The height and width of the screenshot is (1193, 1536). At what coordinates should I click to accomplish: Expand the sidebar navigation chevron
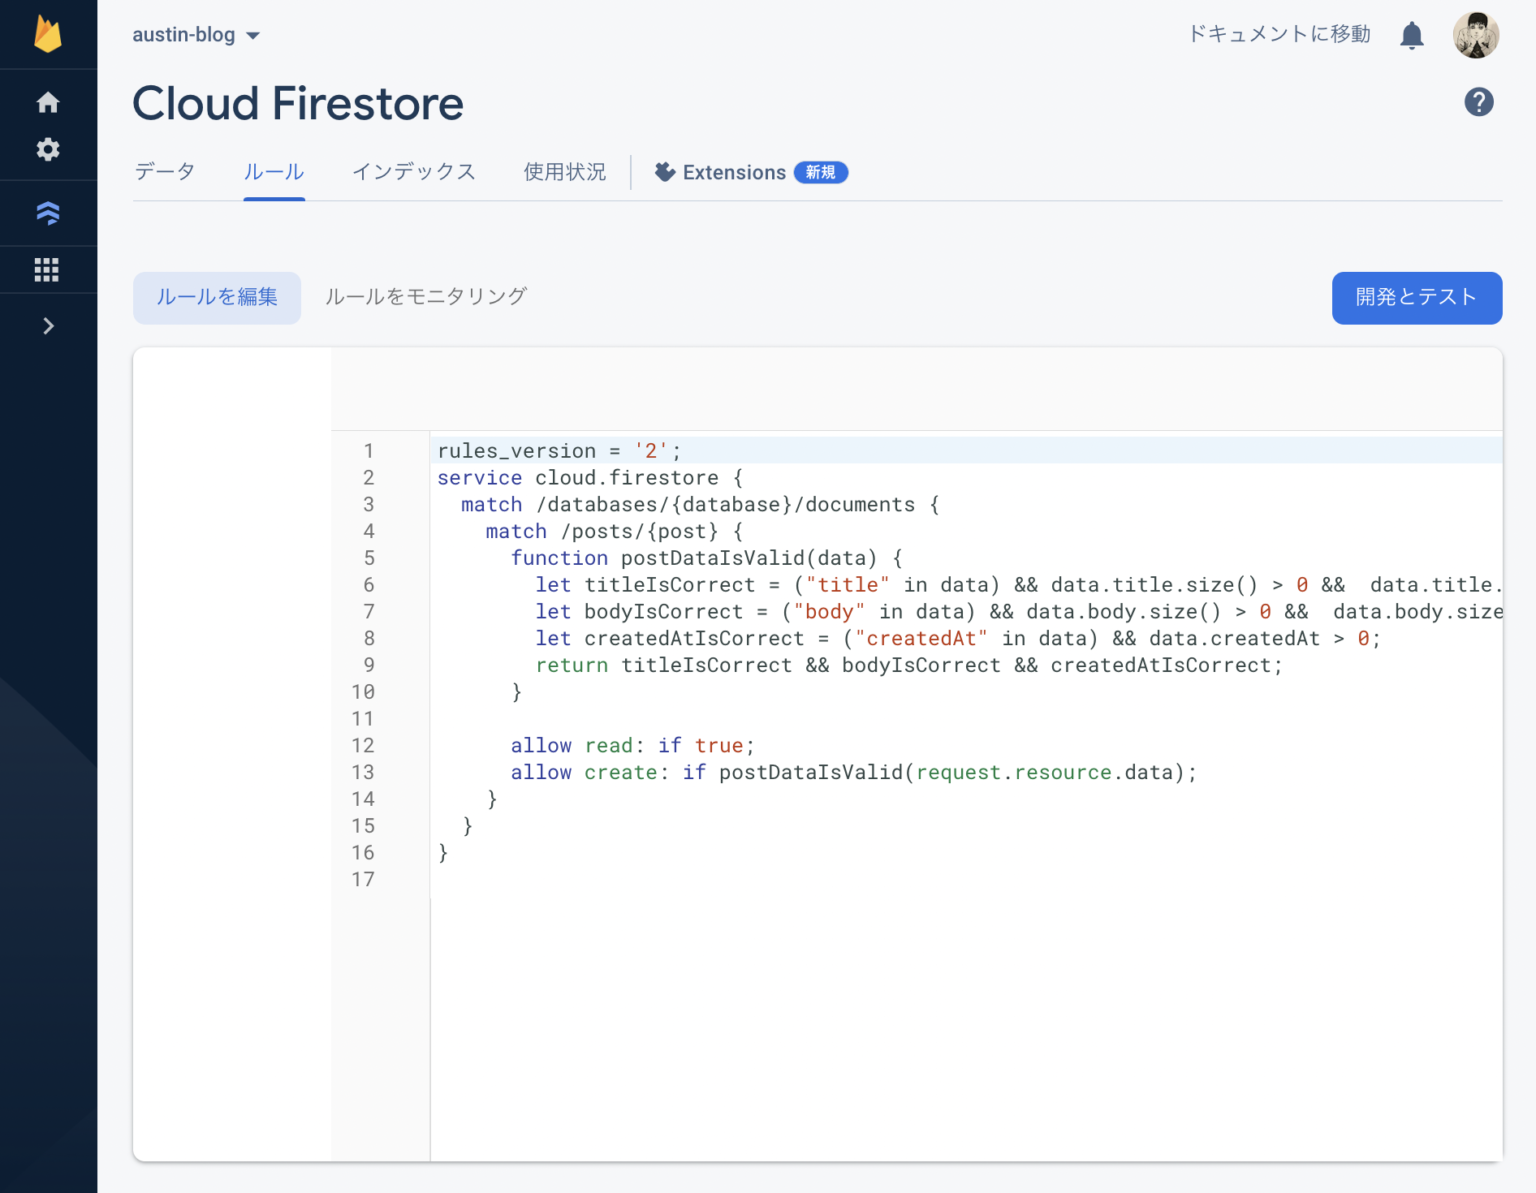(47, 325)
